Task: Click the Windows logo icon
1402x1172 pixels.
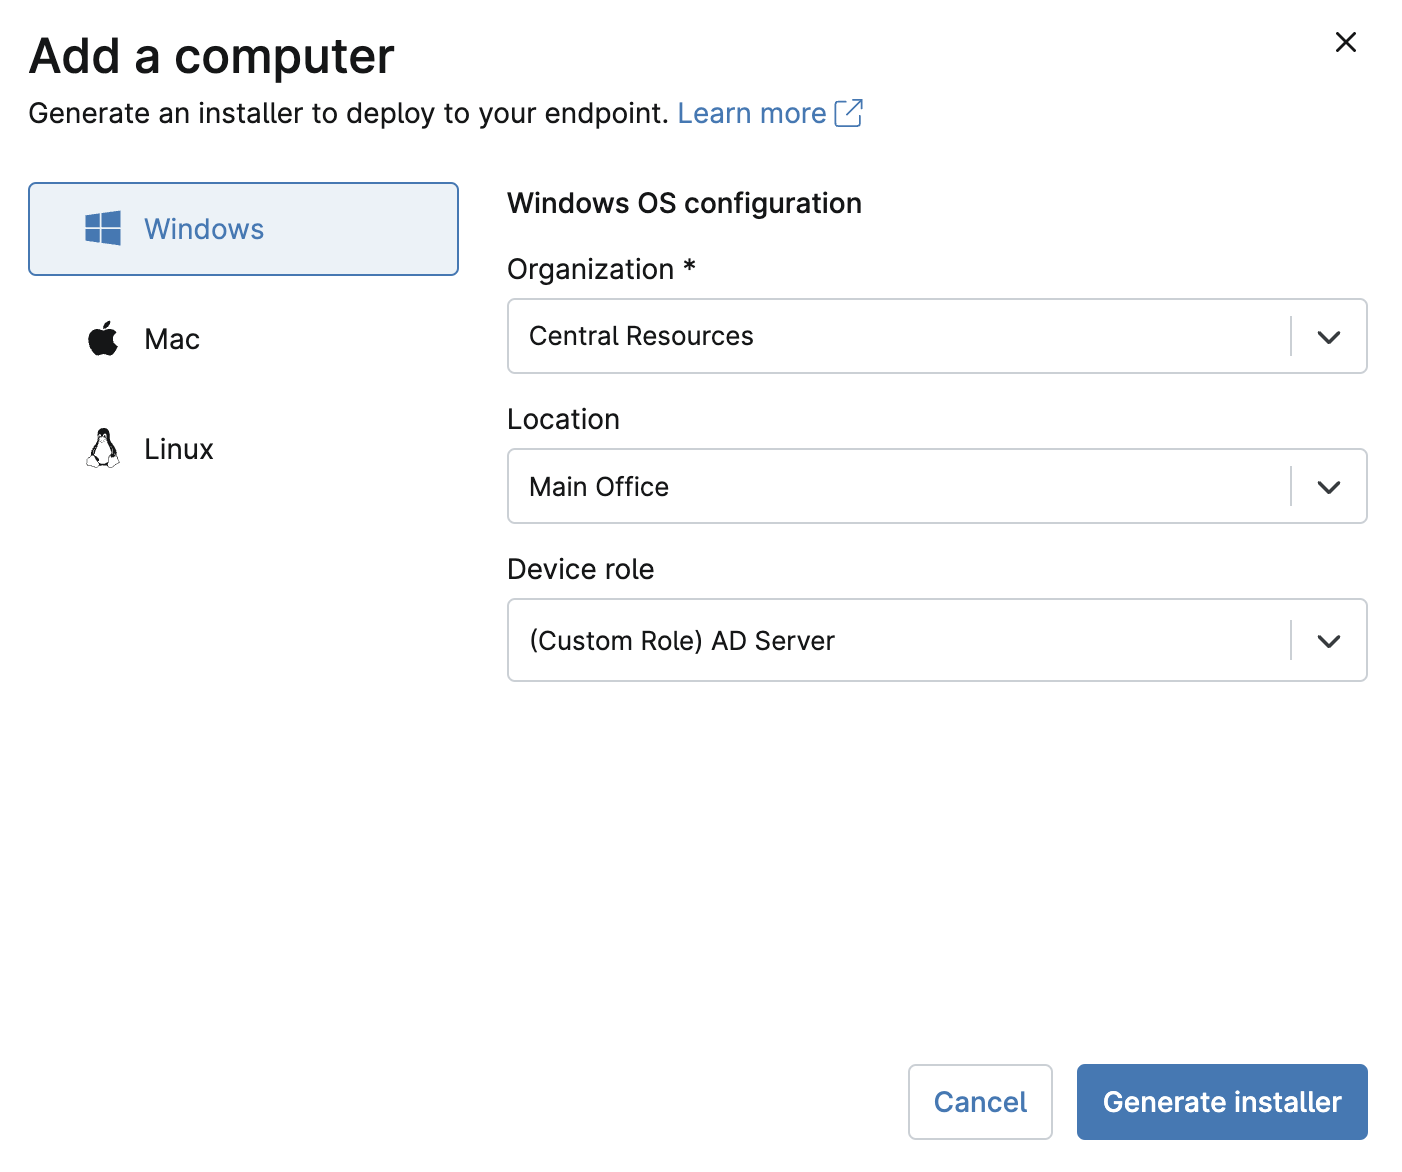Action: (x=103, y=229)
